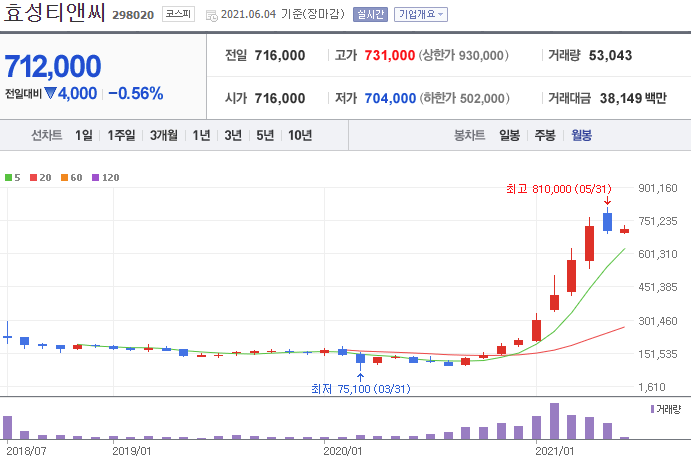Click the green 5 moving-average legend swatch
Screen dimensions: 691x462
pos(8,178)
